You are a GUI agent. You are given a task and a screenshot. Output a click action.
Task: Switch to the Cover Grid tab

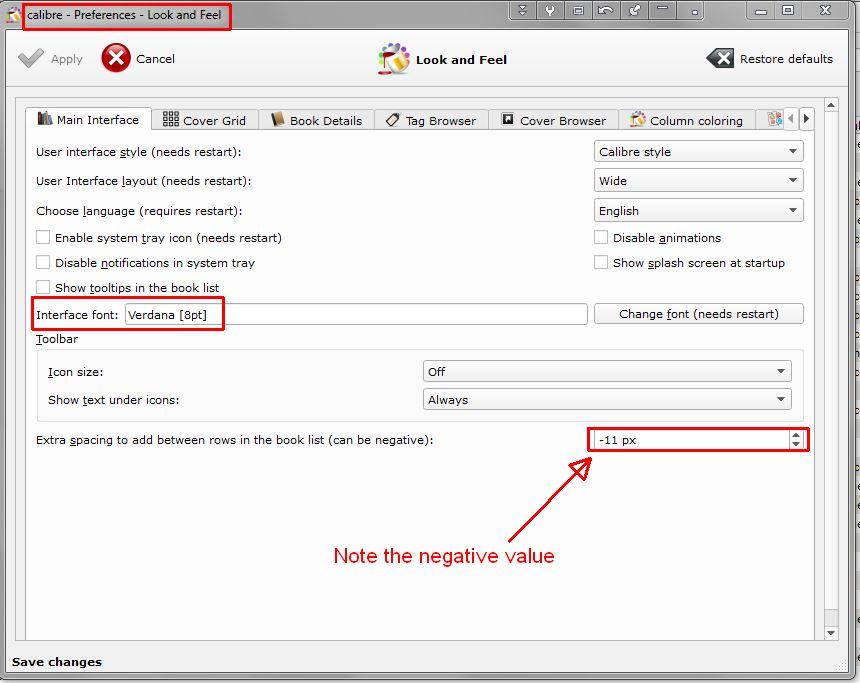click(x=205, y=120)
